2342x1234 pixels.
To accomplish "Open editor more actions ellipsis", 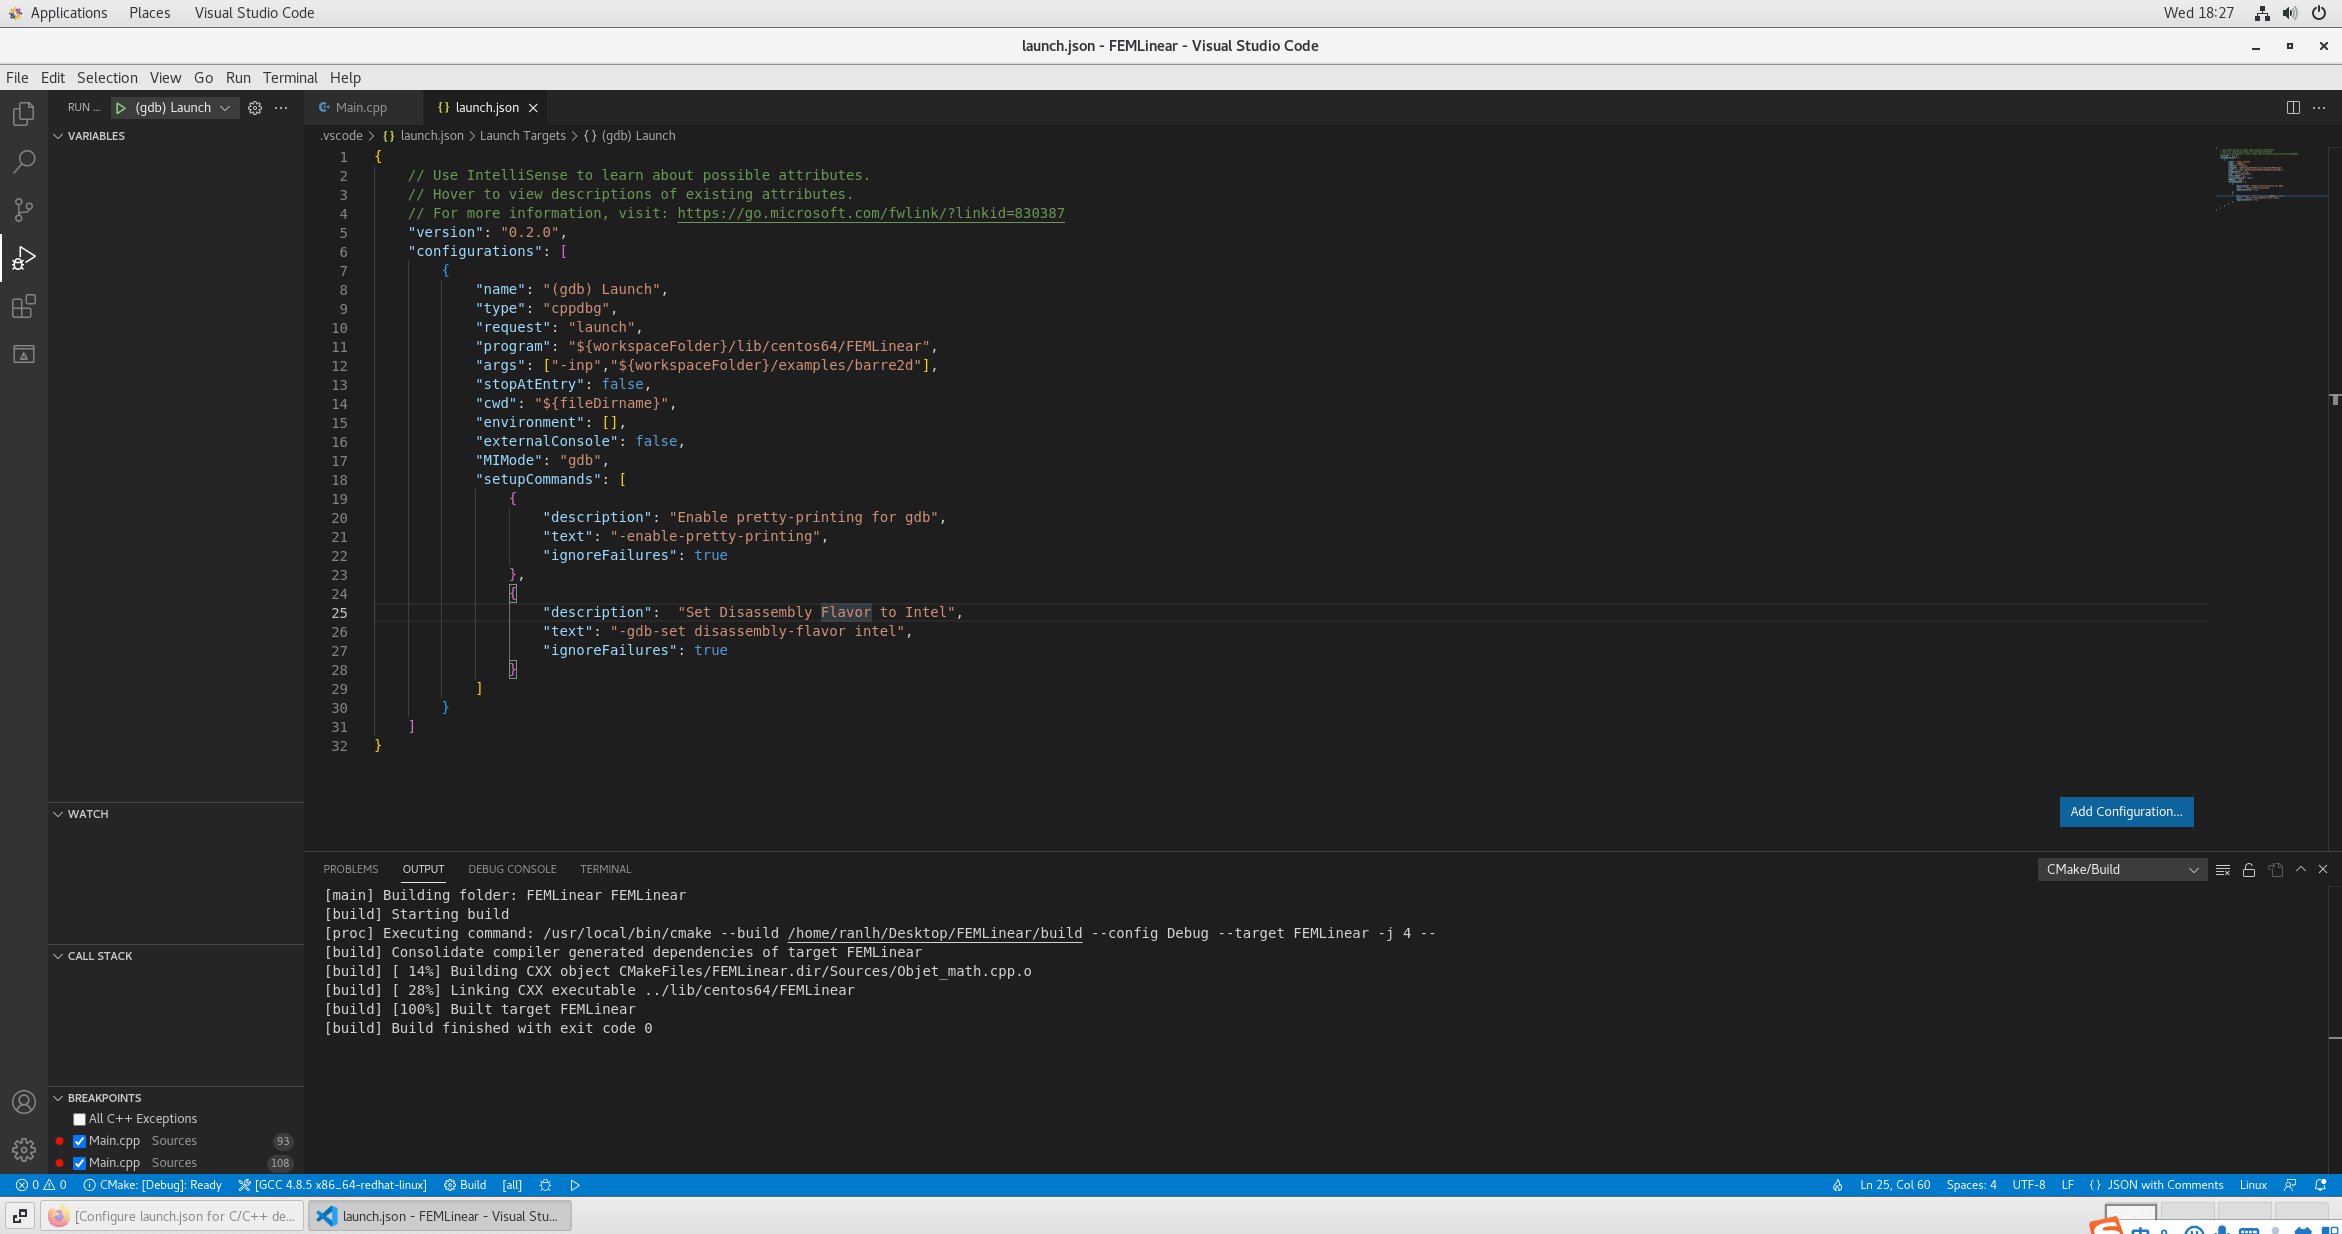I will [x=2319, y=108].
